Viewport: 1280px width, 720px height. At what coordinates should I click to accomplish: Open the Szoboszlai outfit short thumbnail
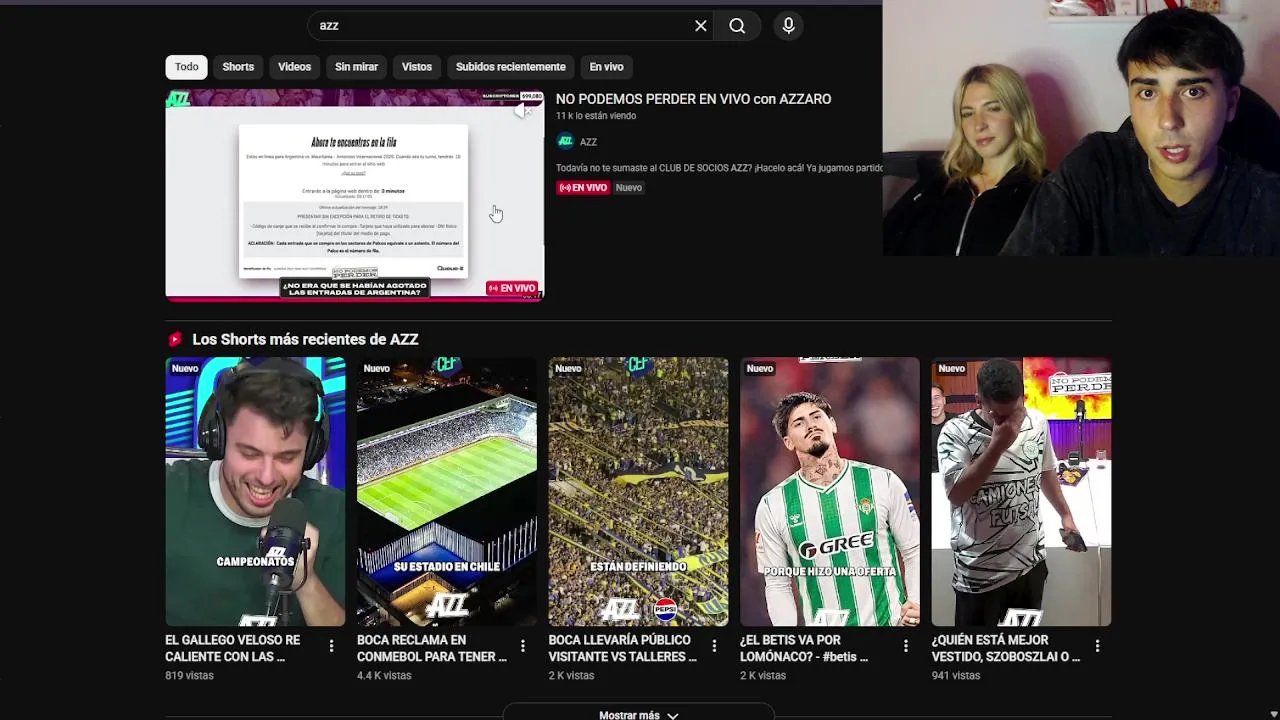pos(1021,492)
